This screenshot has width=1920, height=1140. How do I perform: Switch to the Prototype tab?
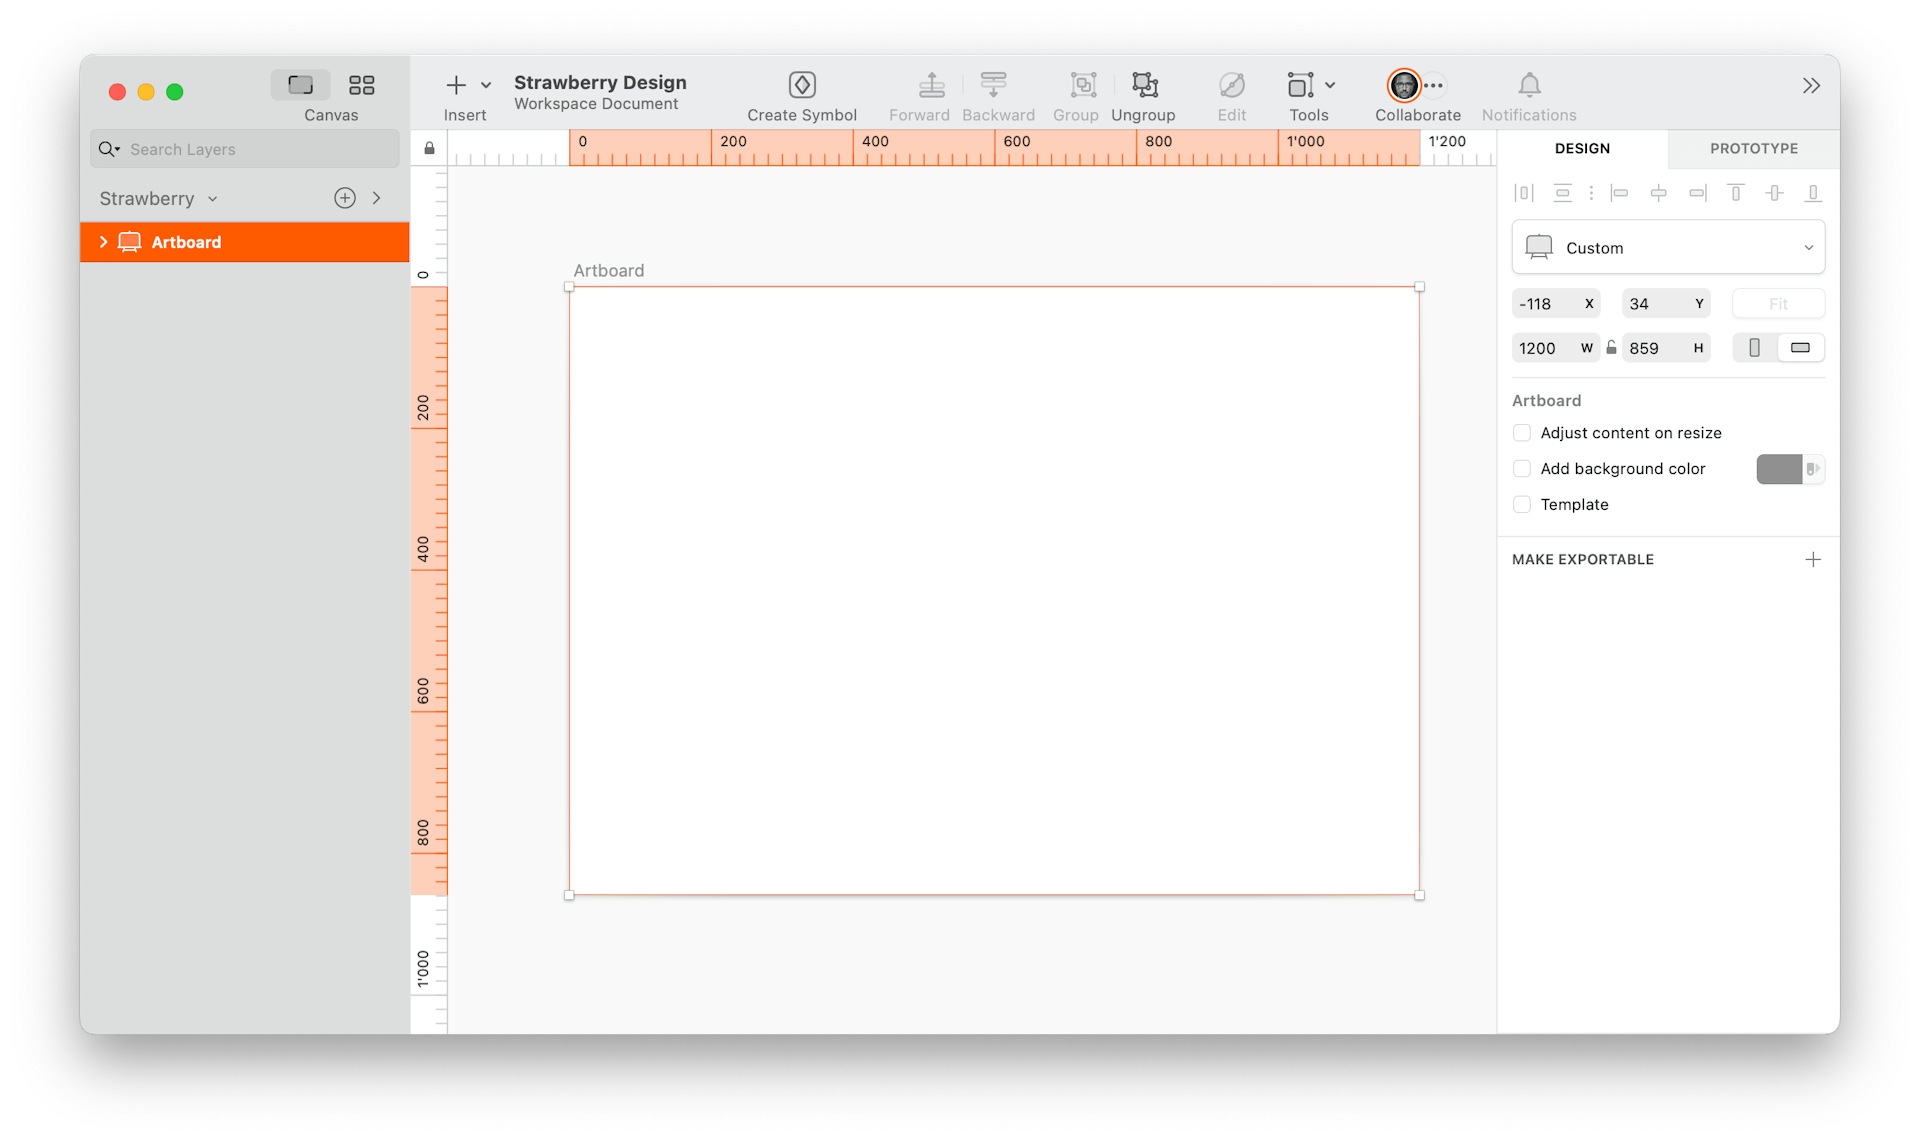[1753, 149]
